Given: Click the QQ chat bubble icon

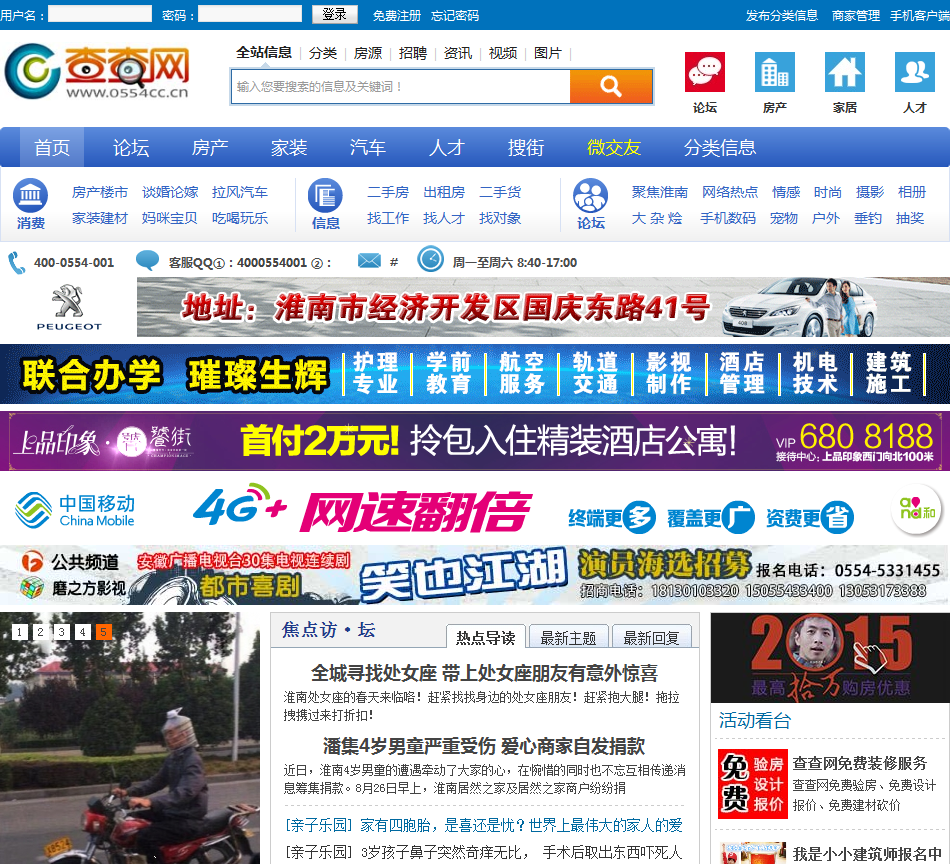Looking at the screenshot, I should (x=147, y=261).
